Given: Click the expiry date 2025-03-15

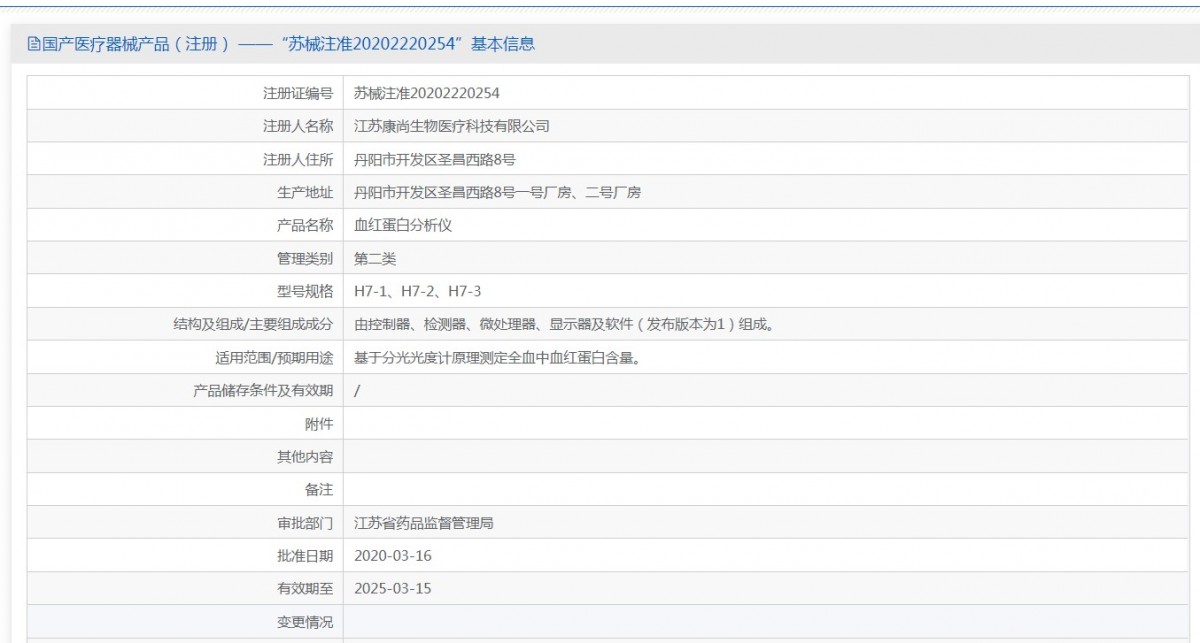Looking at the screenshot, I should [x=393, y=589].
